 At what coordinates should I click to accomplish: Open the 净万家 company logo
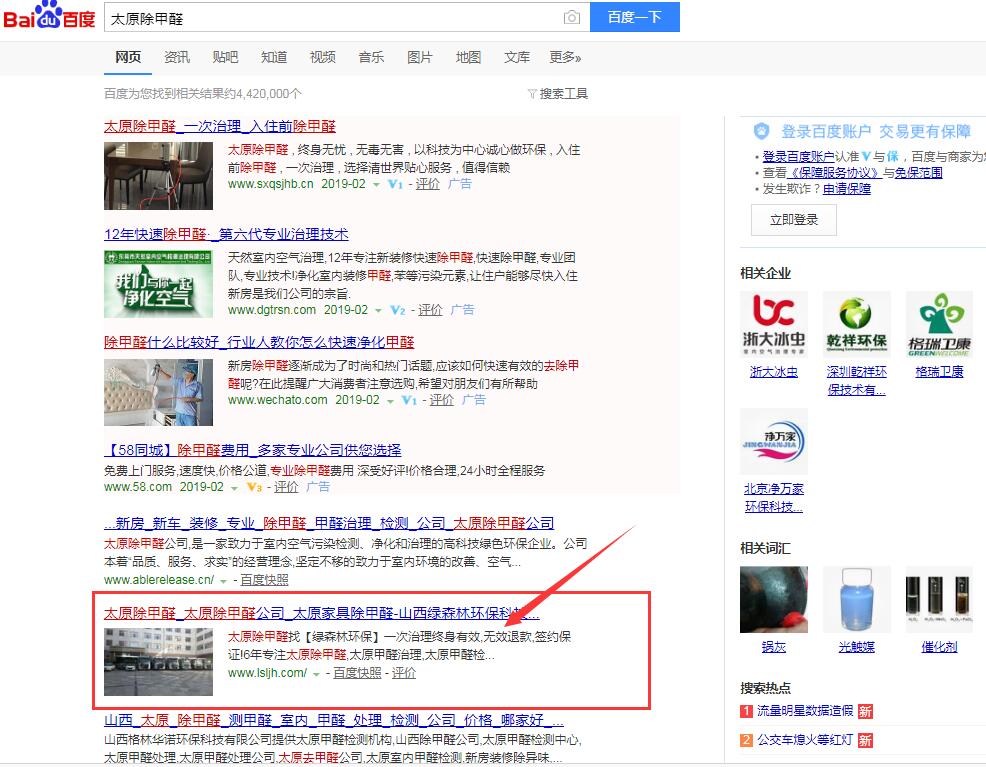(x=774, y=441)
